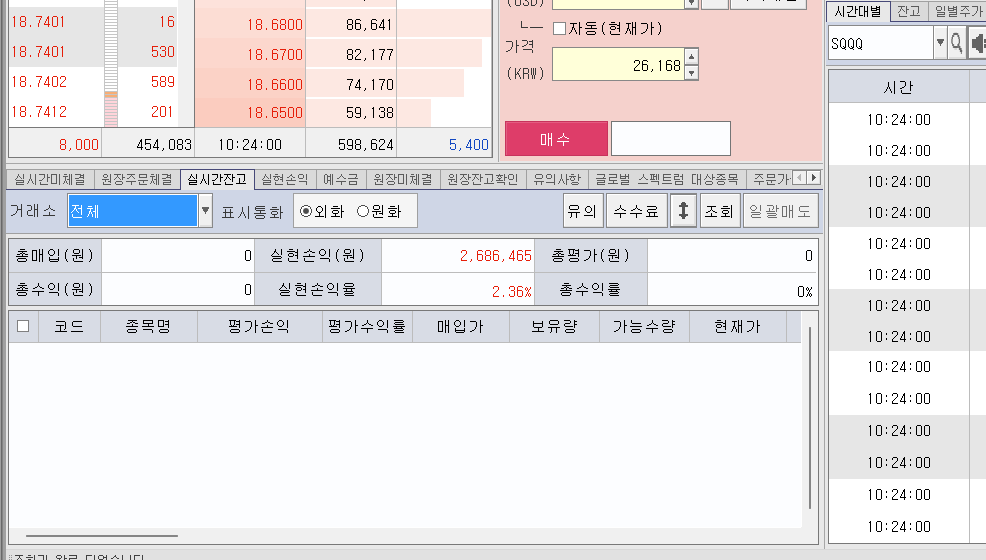Switch to 원장주문체결 tab
The image size is (986, 560).
click(x=136, y=180)
